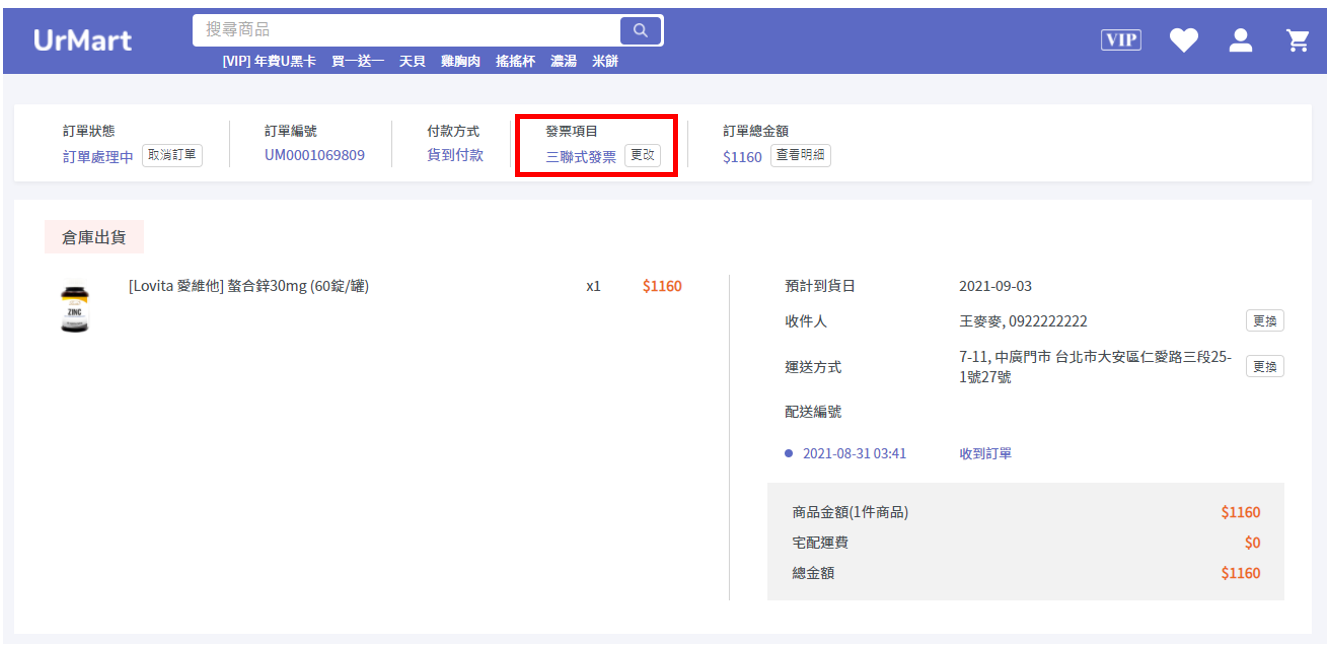
Task: Click the 宅配運費 $0 value
Action: (1252, 543)
